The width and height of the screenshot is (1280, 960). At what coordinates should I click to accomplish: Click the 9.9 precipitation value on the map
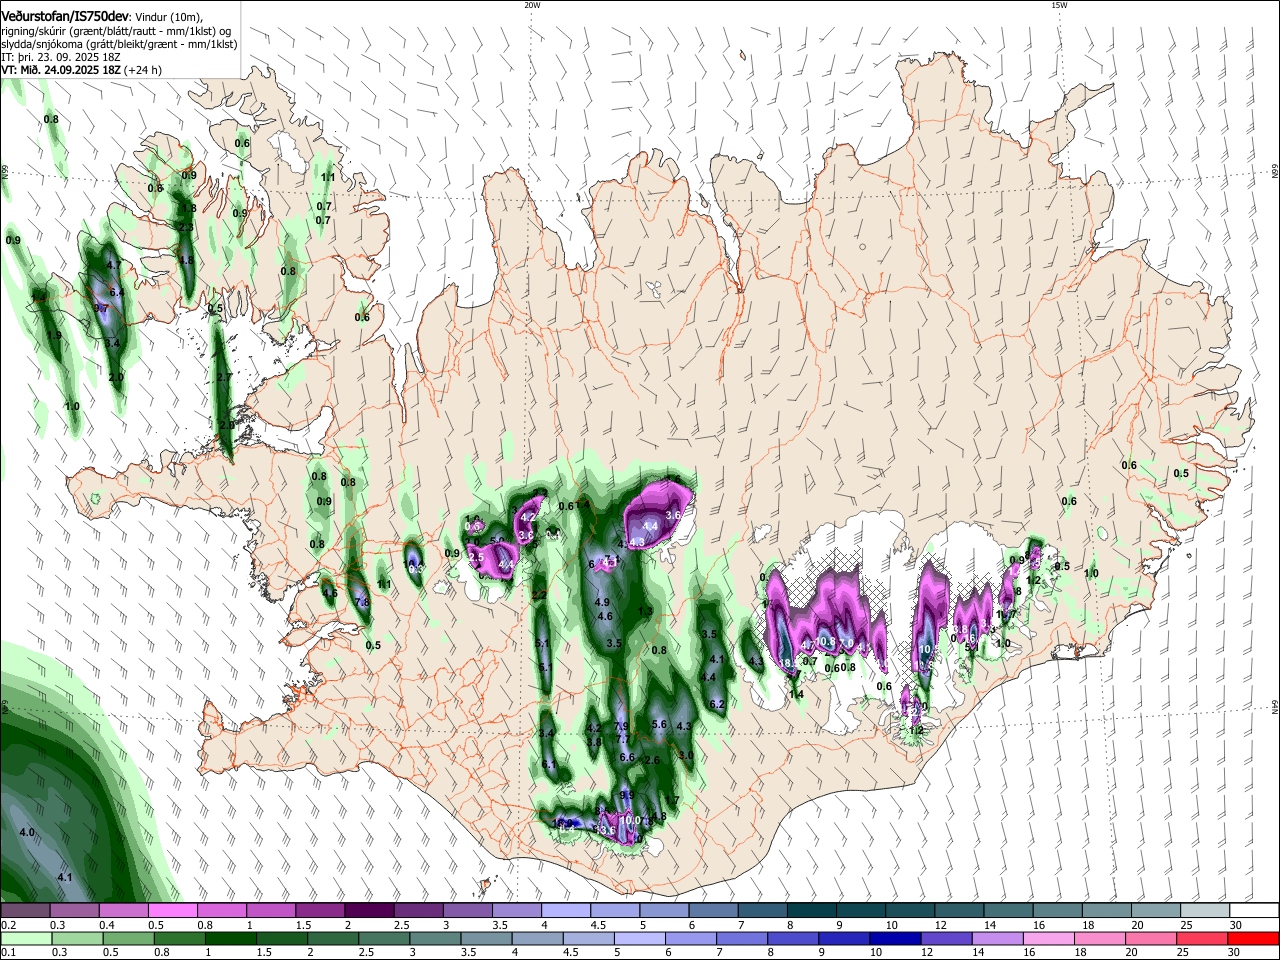pyautogui.click(x=627, y=796)
